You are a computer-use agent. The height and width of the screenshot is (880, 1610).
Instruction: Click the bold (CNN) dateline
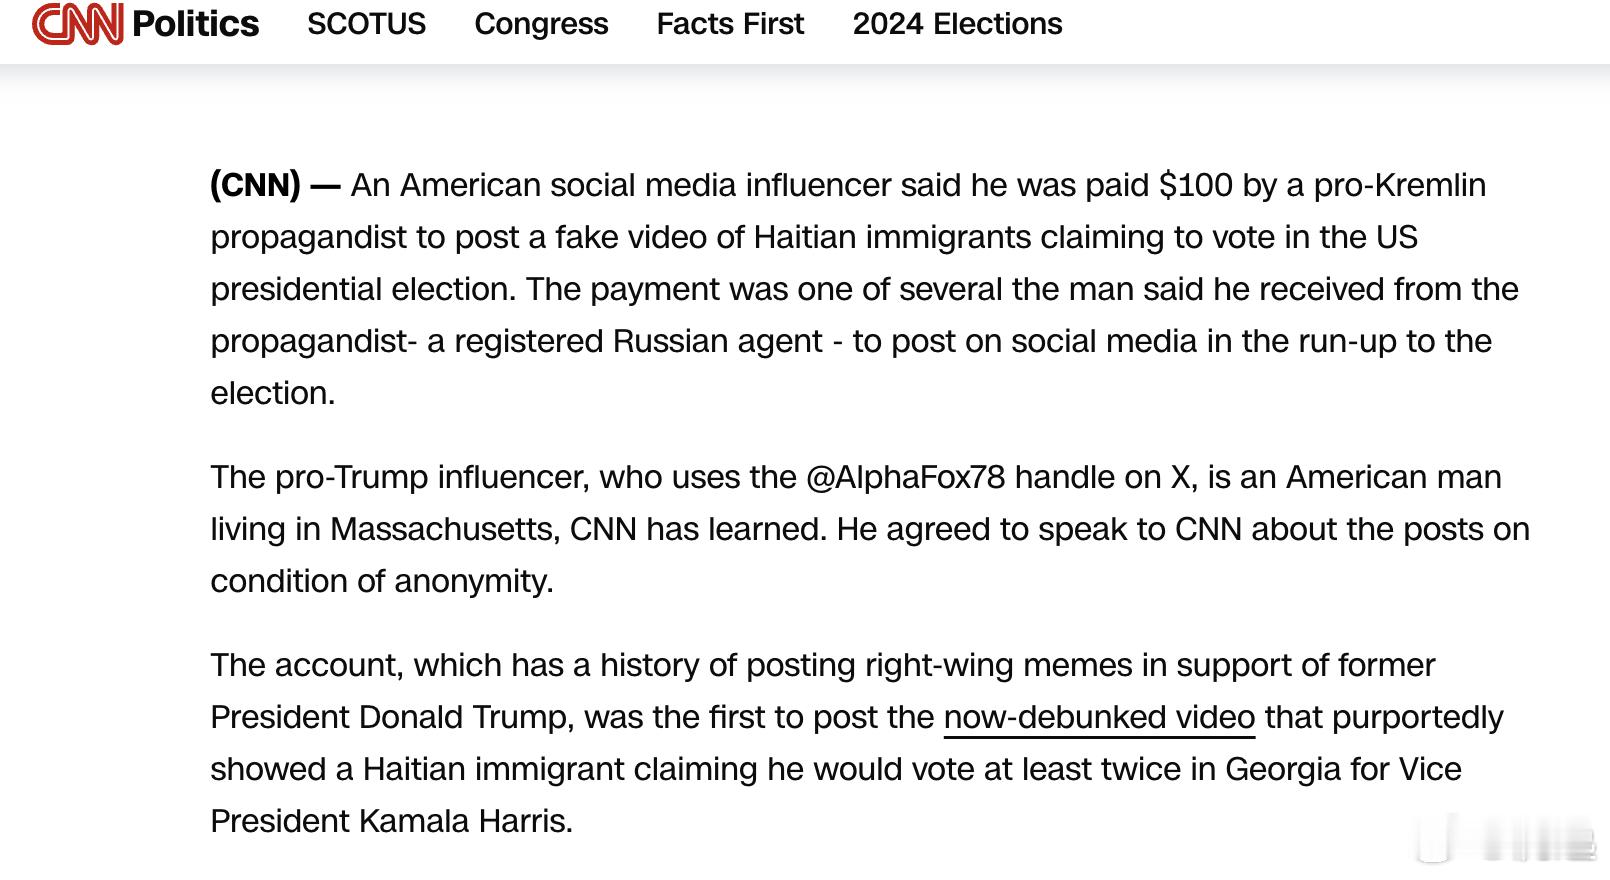[255, 185]
